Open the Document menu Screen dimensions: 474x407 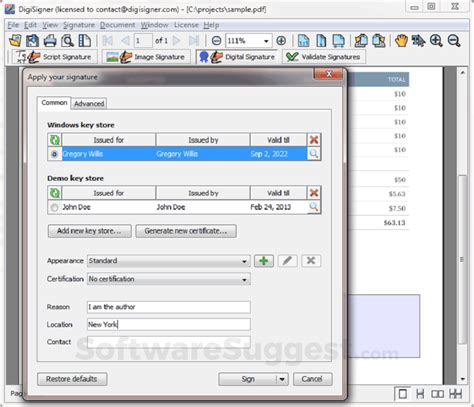coord(118,25)
